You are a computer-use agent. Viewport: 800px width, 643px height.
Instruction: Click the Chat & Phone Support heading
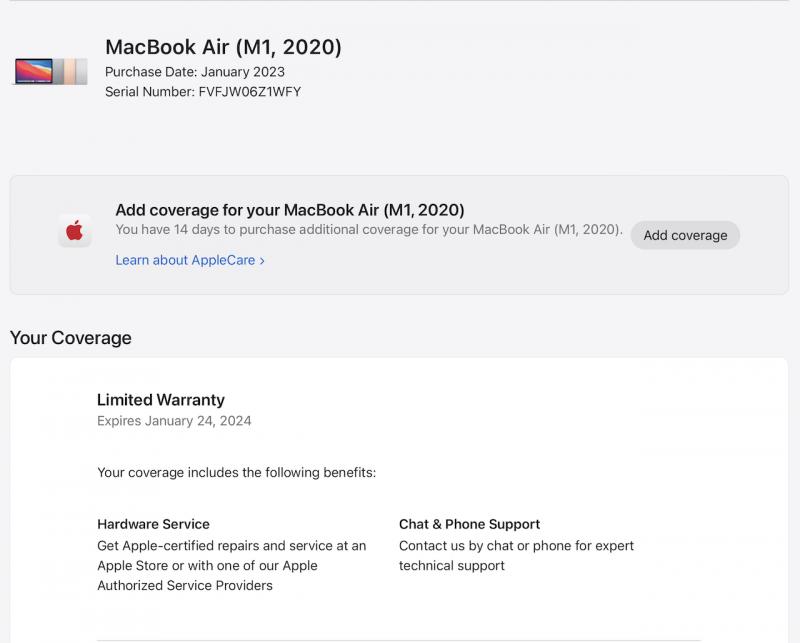tap(469, 524)
